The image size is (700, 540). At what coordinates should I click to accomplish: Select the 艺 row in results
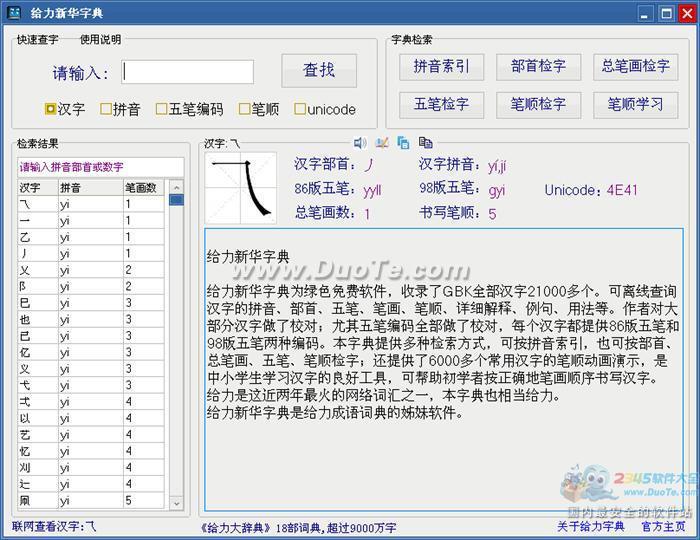pyautogui.click(x=91, y=435)
